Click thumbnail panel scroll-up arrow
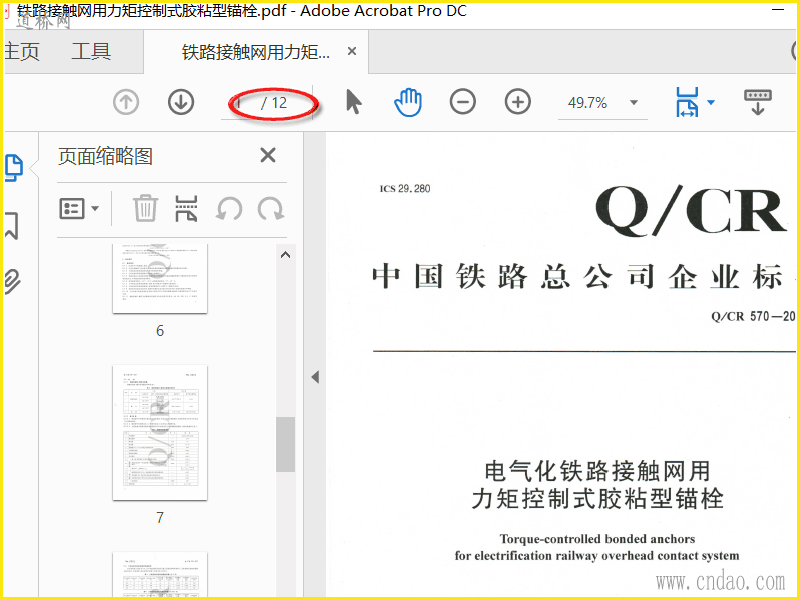This screenshot has width=800, height=600. click(286, 255)
